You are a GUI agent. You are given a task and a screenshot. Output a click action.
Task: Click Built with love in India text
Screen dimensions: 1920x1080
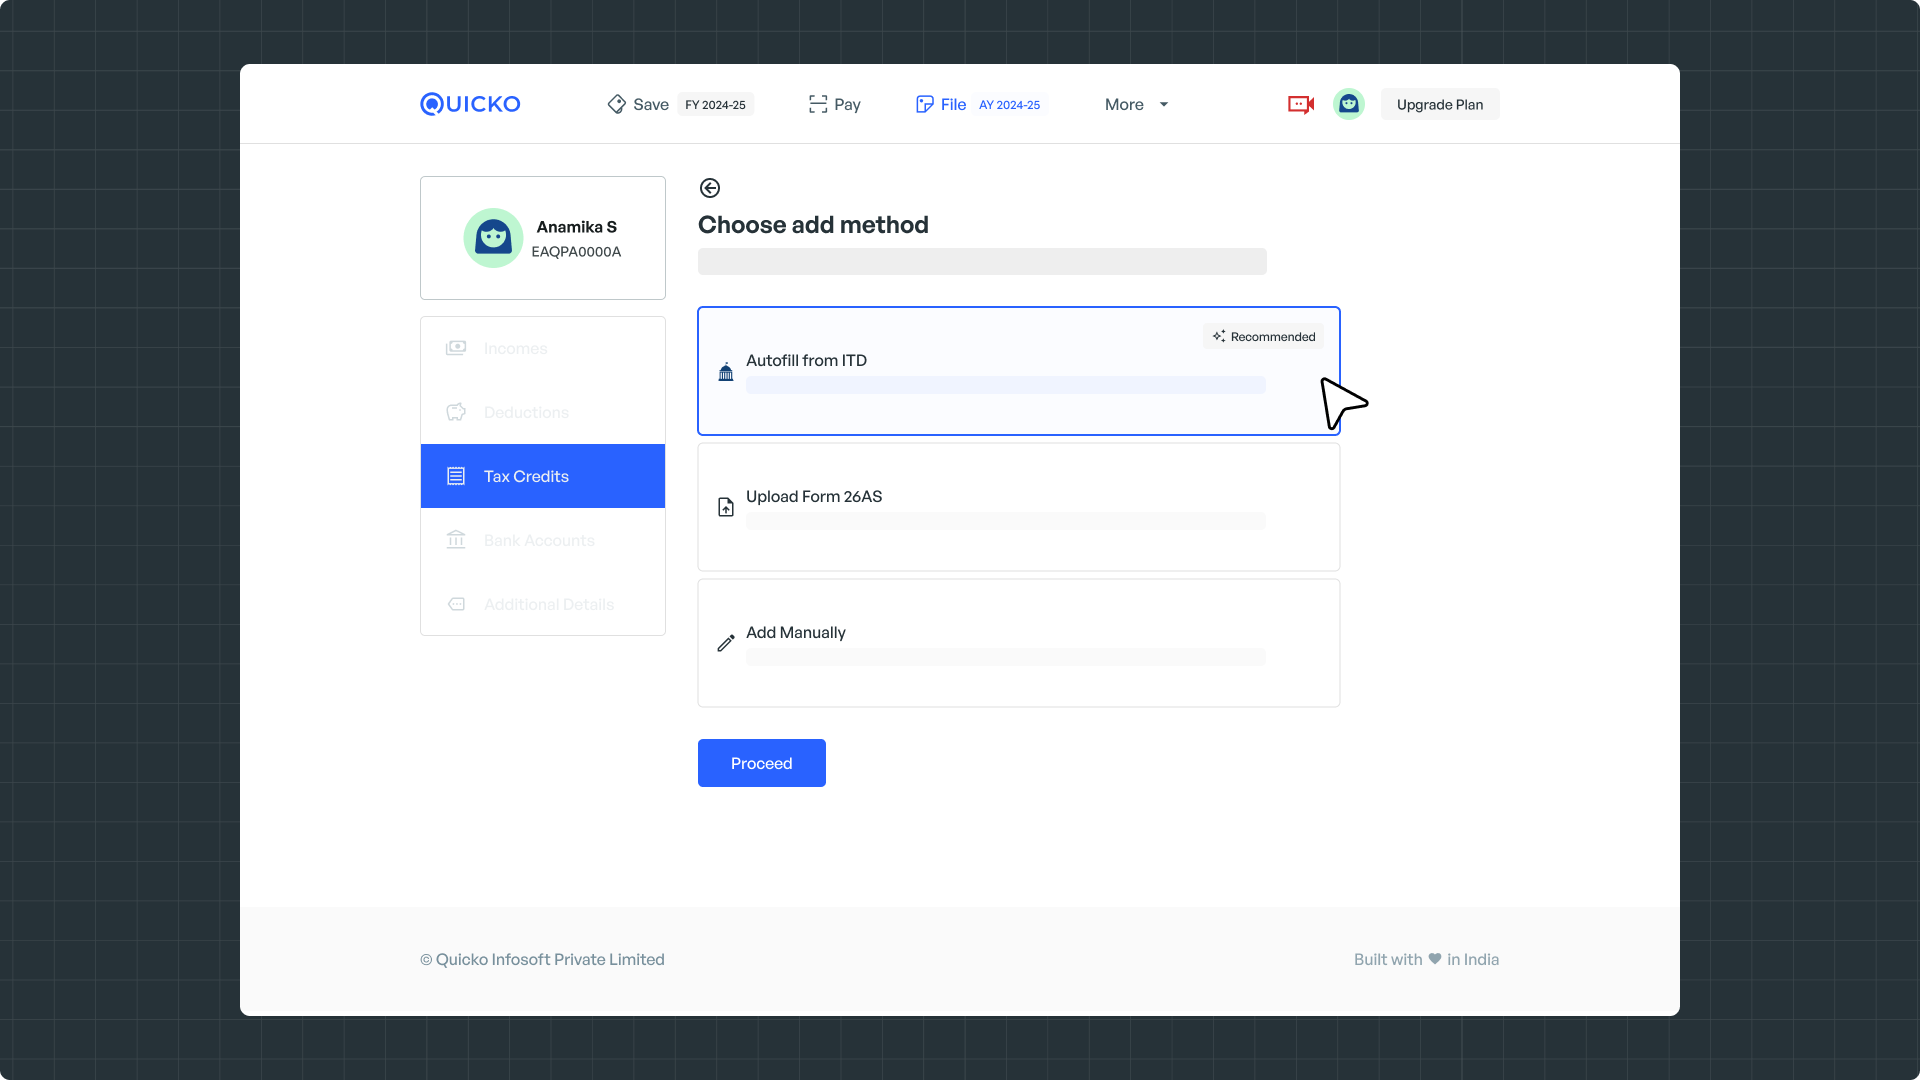(1426, 960)
